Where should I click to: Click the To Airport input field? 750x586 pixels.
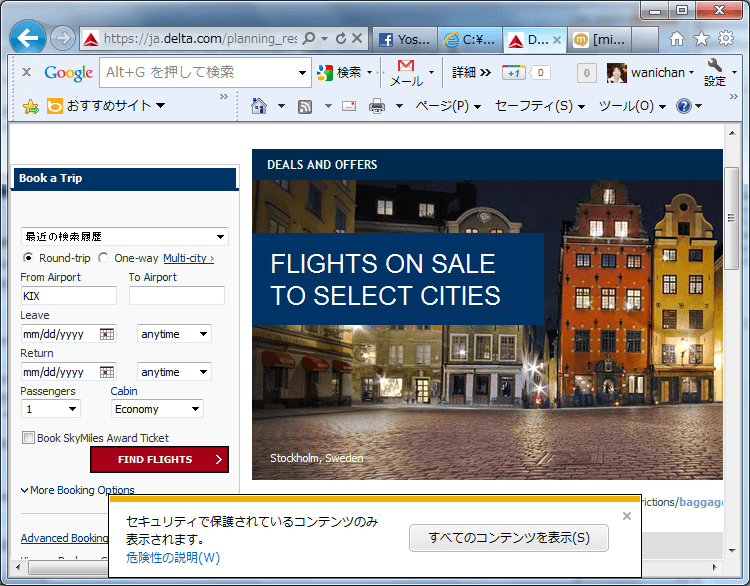(x=176, y=296)
